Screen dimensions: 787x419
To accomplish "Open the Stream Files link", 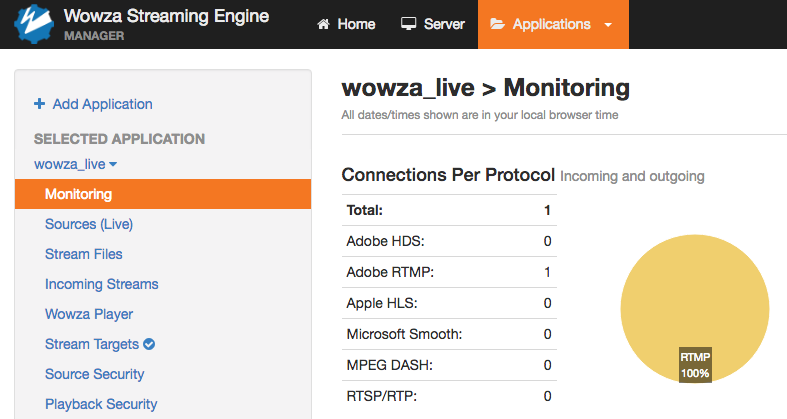I will click(x=84, y=254).
